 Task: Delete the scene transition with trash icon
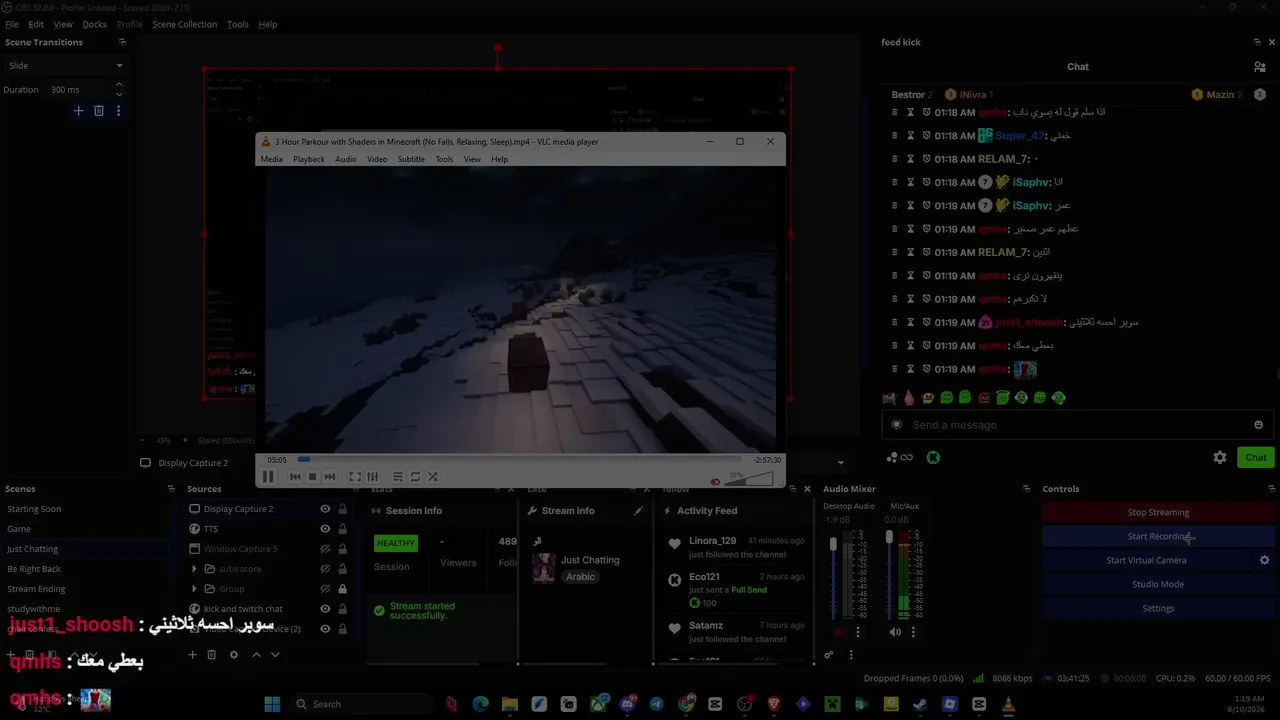coord(98,111)
